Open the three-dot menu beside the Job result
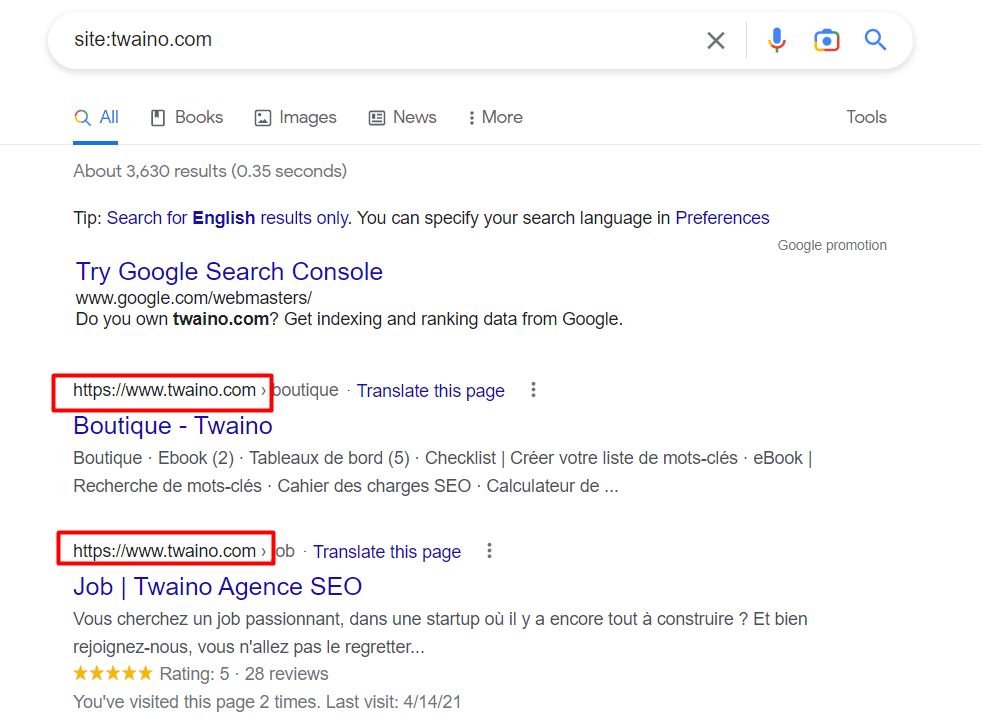Screen dimensions: 981x721 pos(489,550)
